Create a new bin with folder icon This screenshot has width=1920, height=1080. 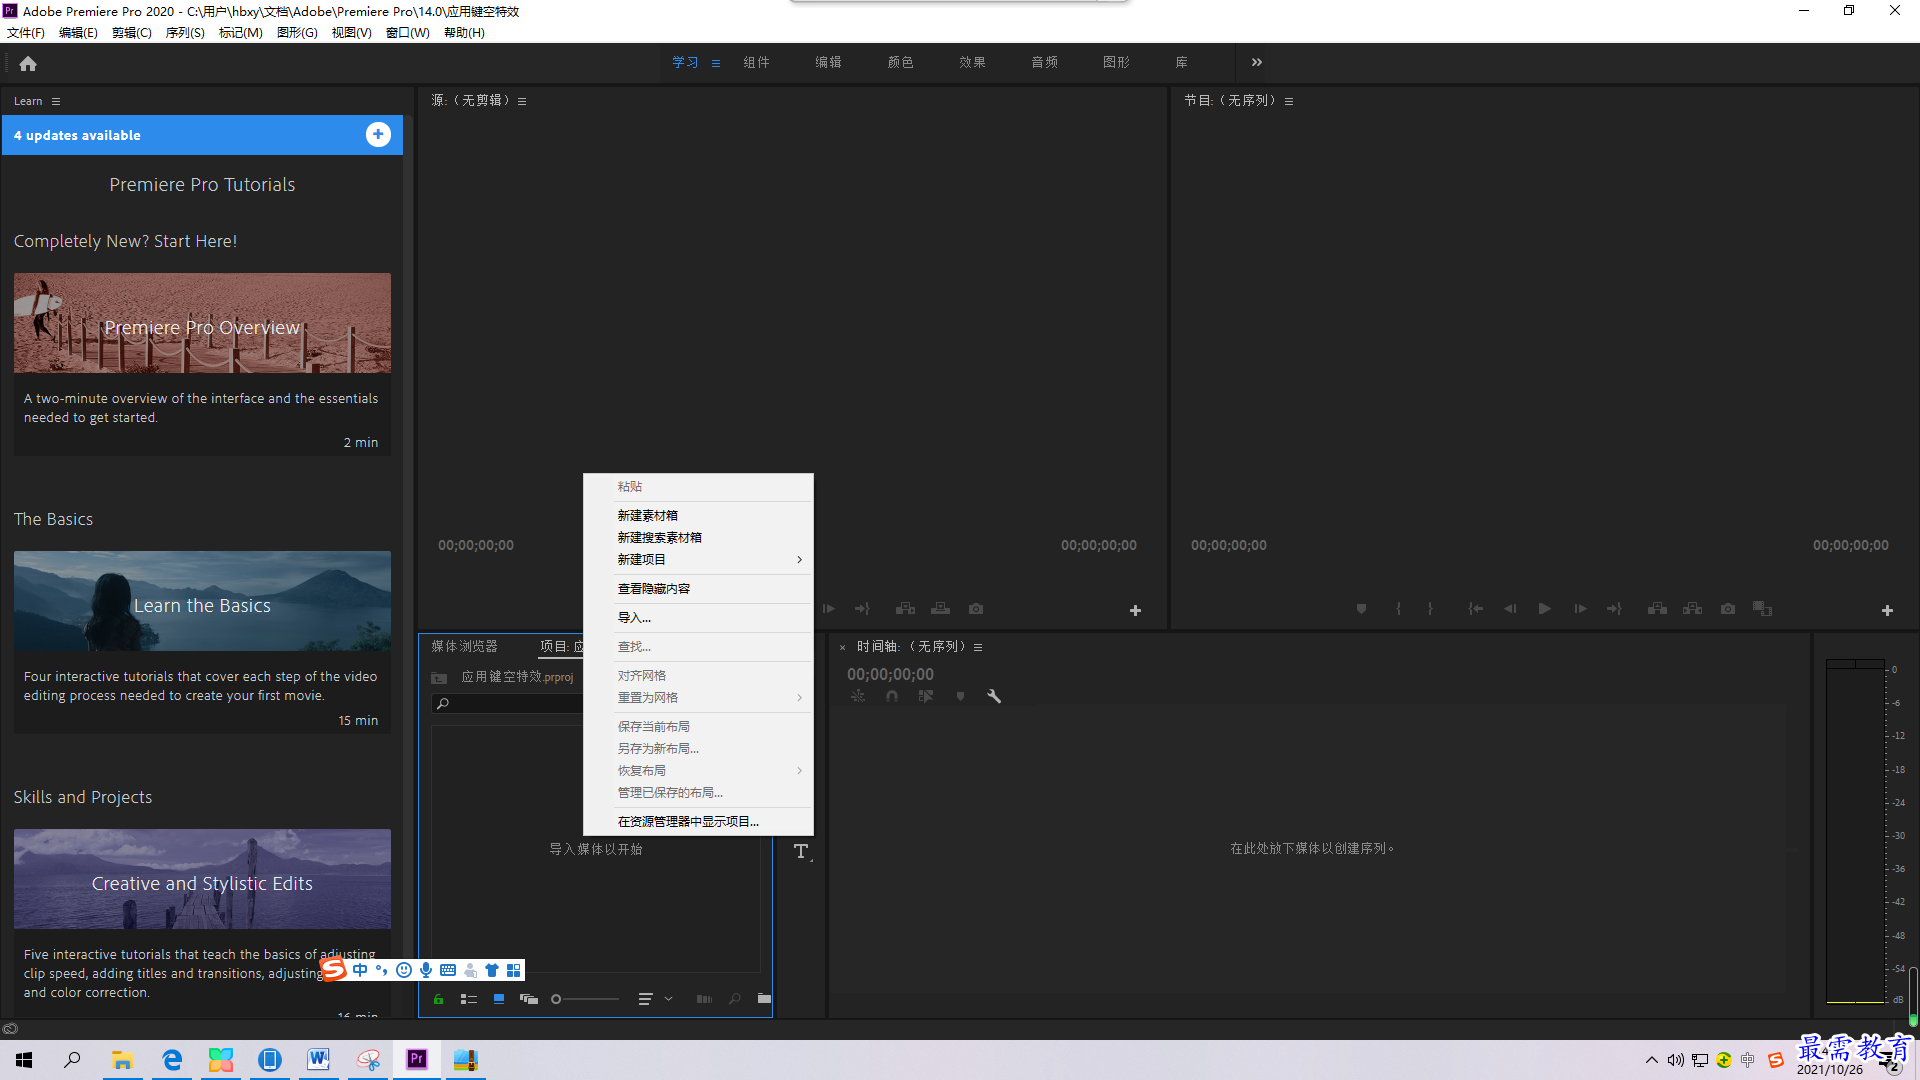pyautogui.click(x=764, y=999)
